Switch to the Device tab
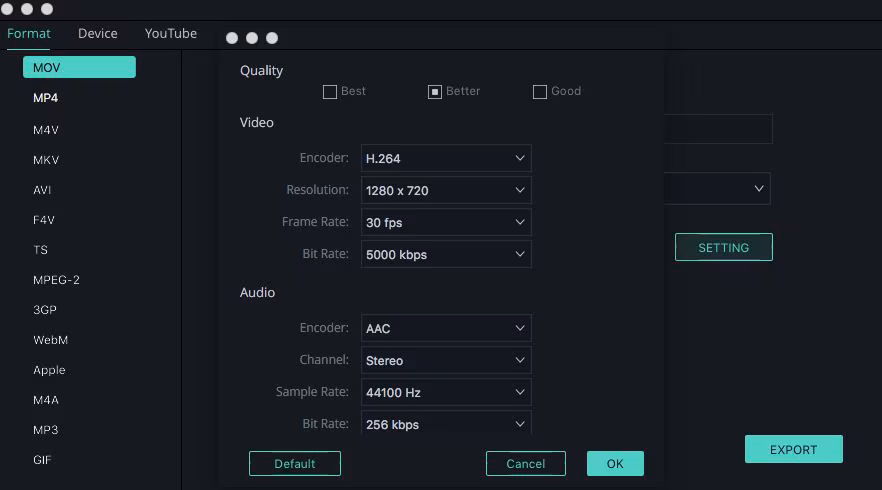 [x=98, y=33]
